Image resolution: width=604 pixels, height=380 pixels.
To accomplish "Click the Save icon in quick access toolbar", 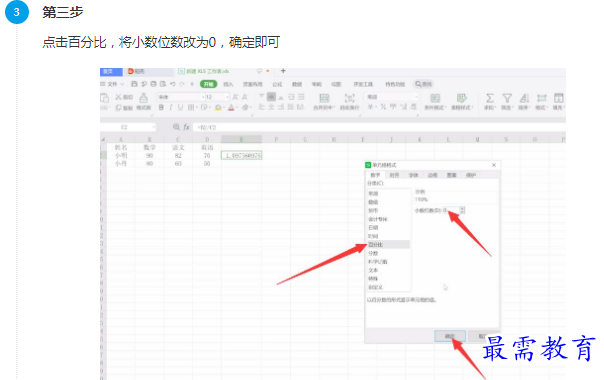I will [x=134, y=84].
